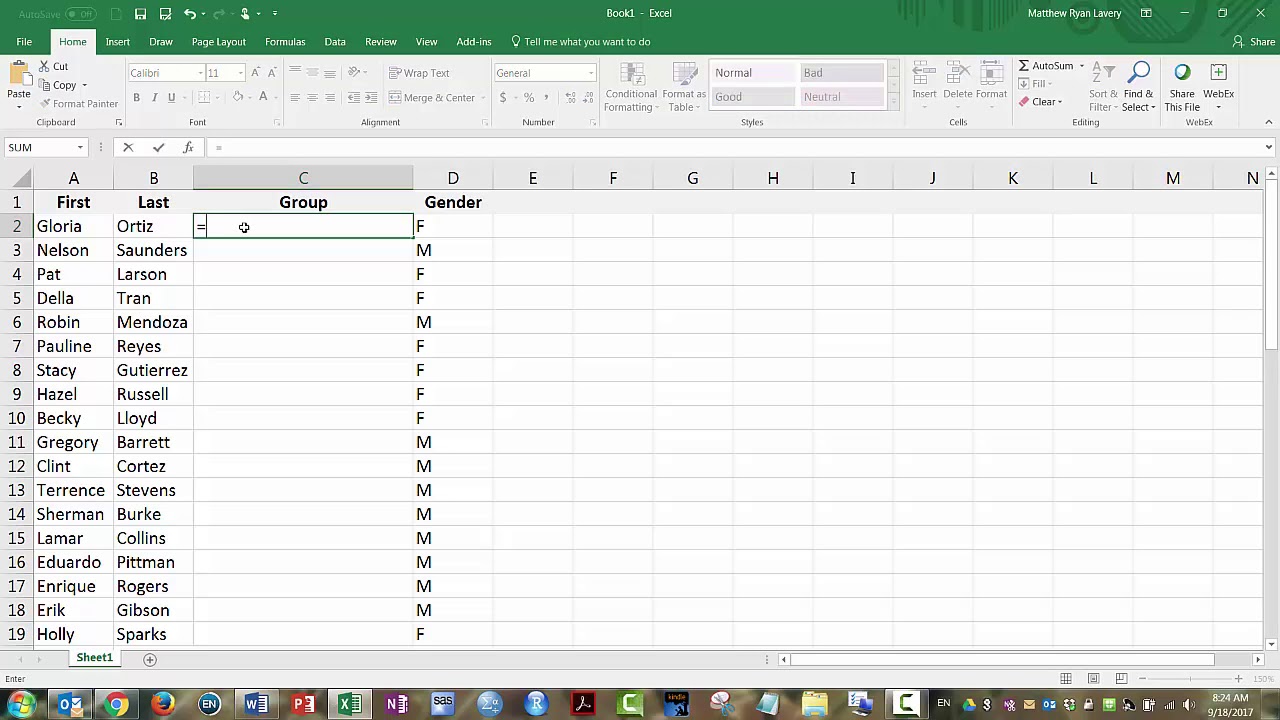Screen dimensions: 1280x720
Task: Click the Increase Decimal icon
Action: coord(570,97)
